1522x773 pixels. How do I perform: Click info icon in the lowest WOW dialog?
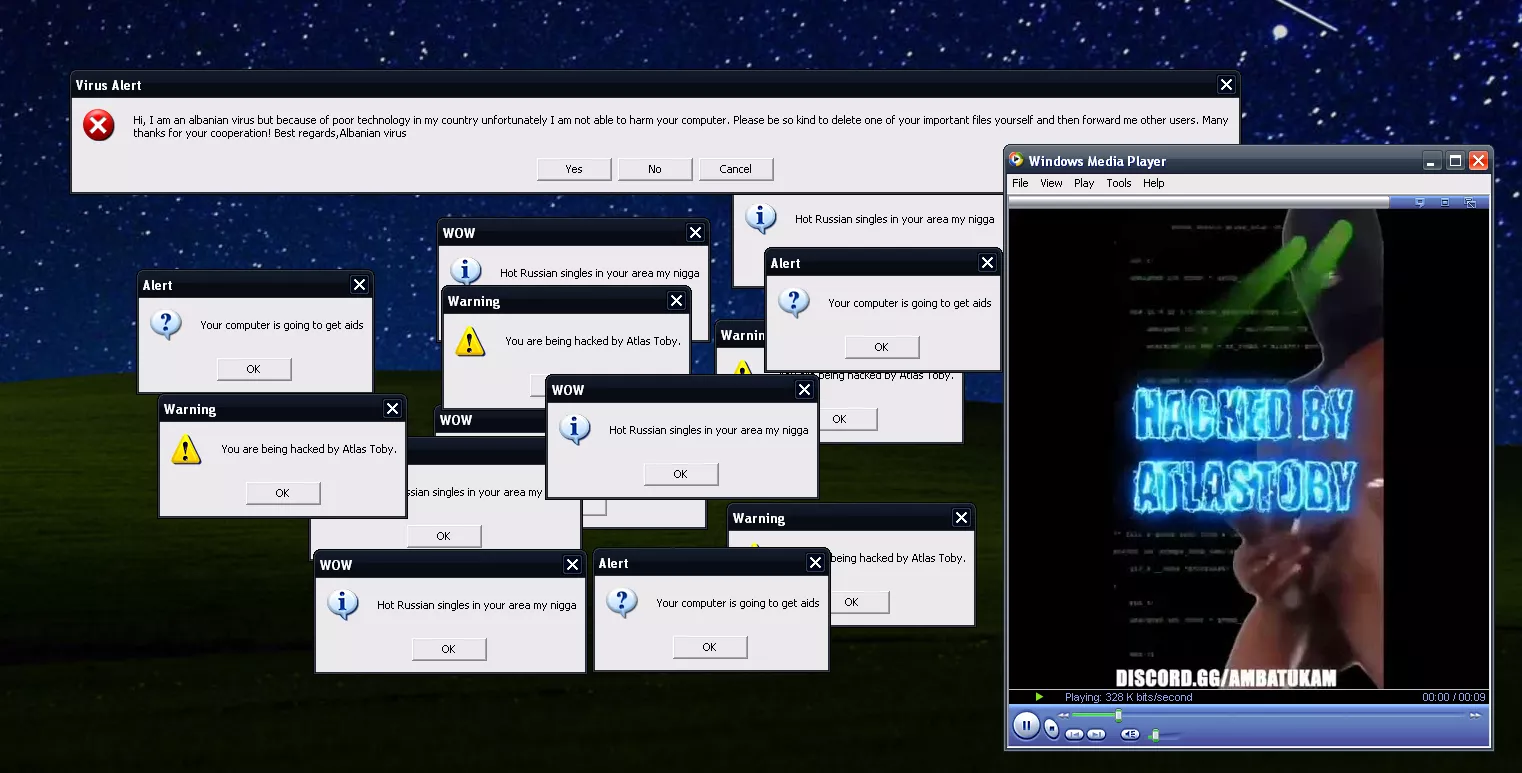[342, 604]
